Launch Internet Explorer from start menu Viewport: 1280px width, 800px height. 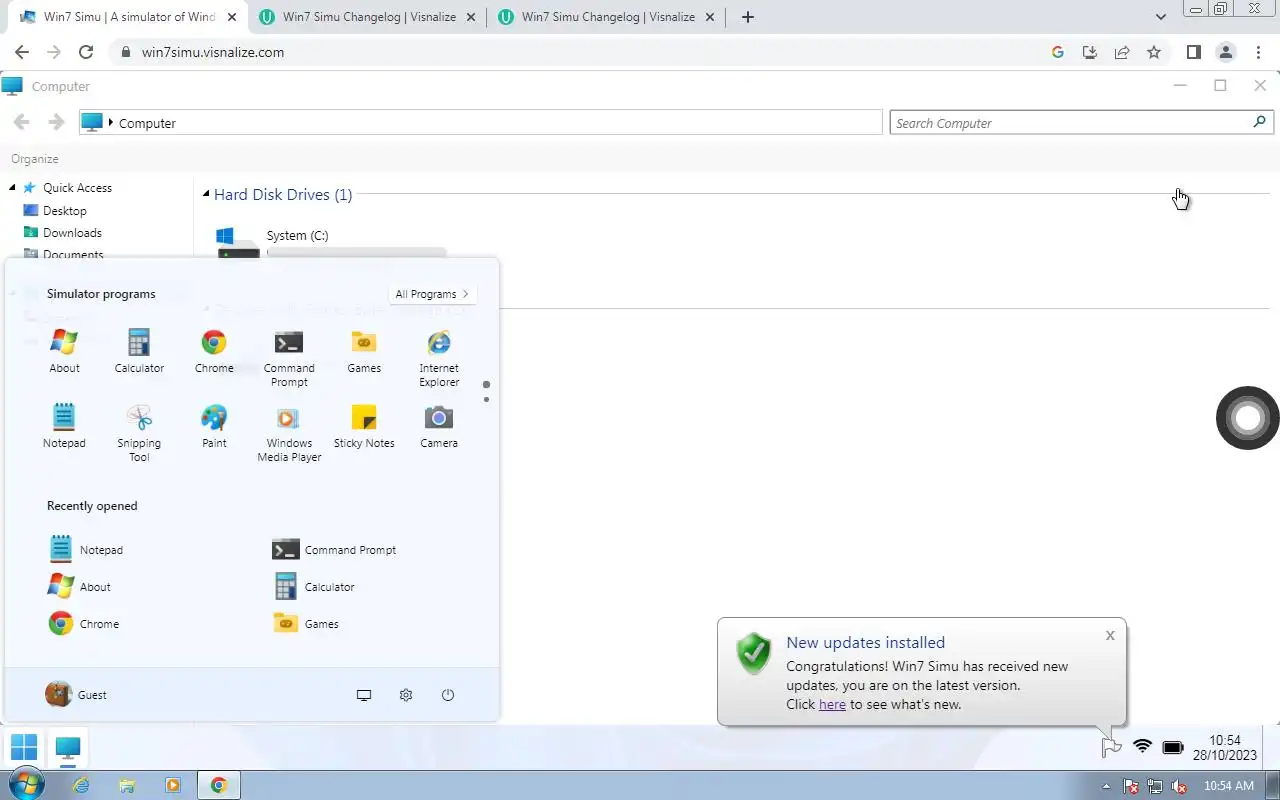click(439, 359)
